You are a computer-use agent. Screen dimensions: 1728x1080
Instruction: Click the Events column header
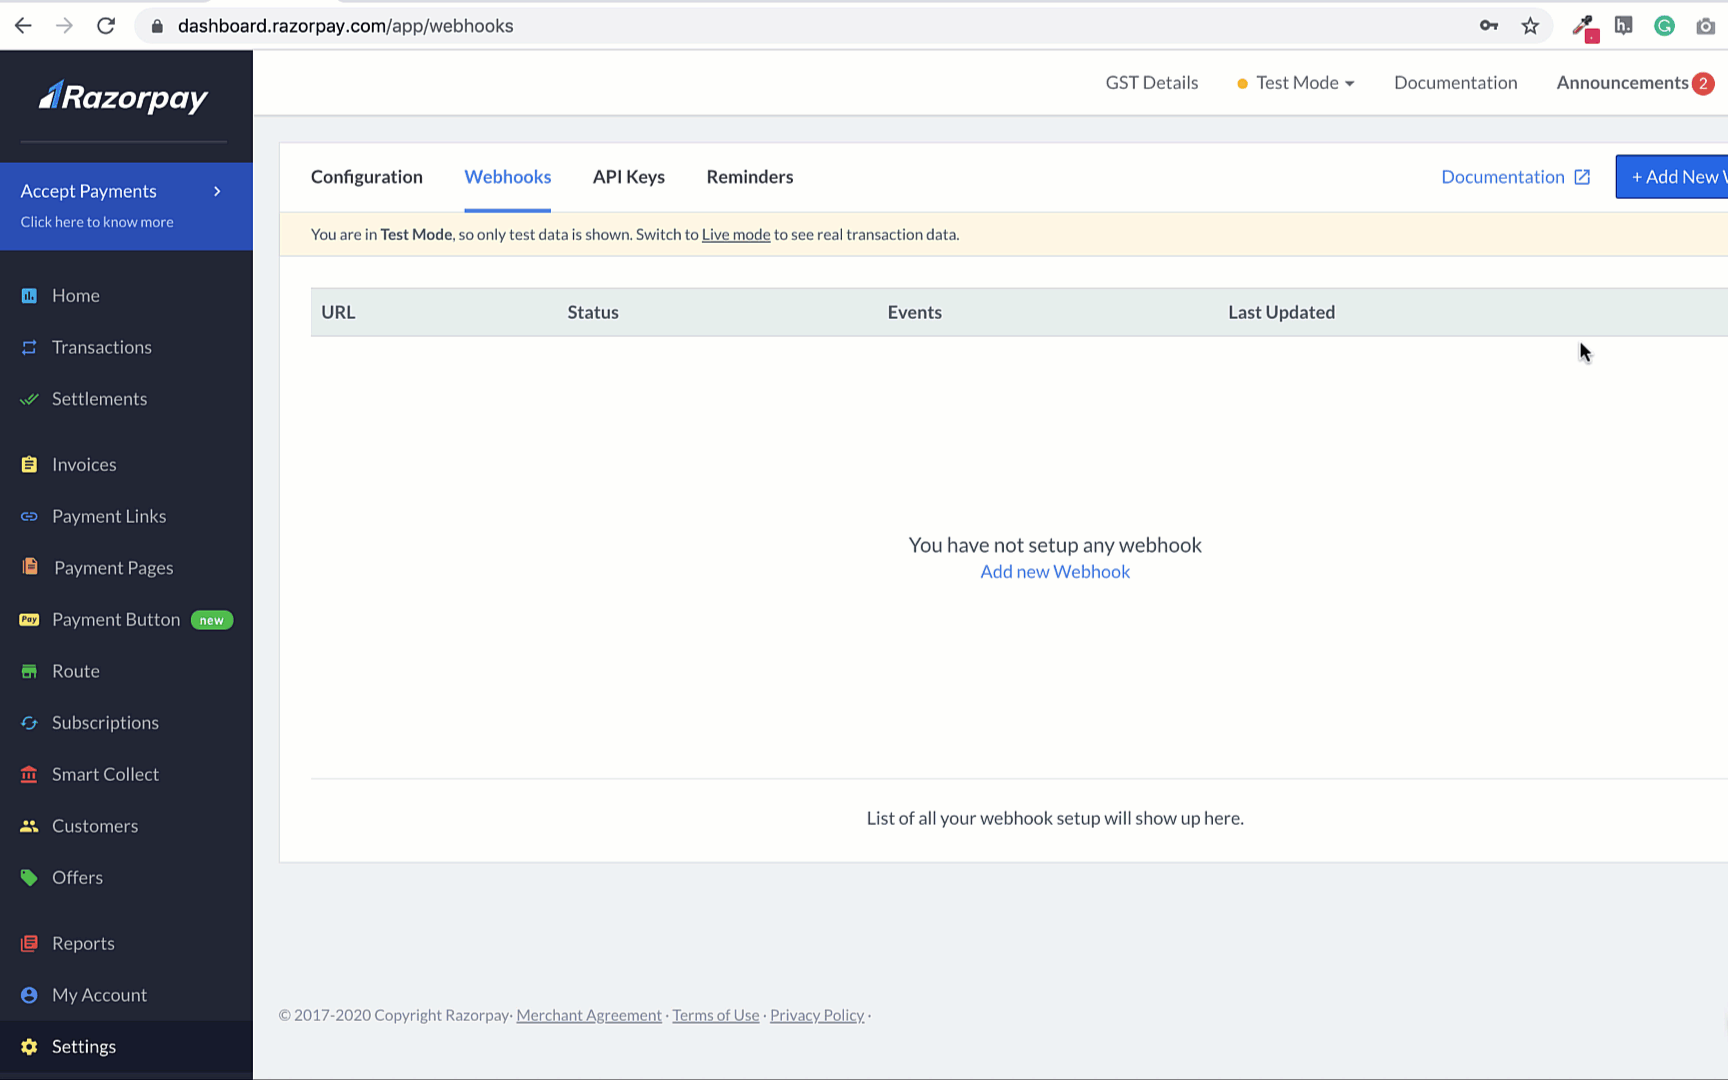[915, 312]
